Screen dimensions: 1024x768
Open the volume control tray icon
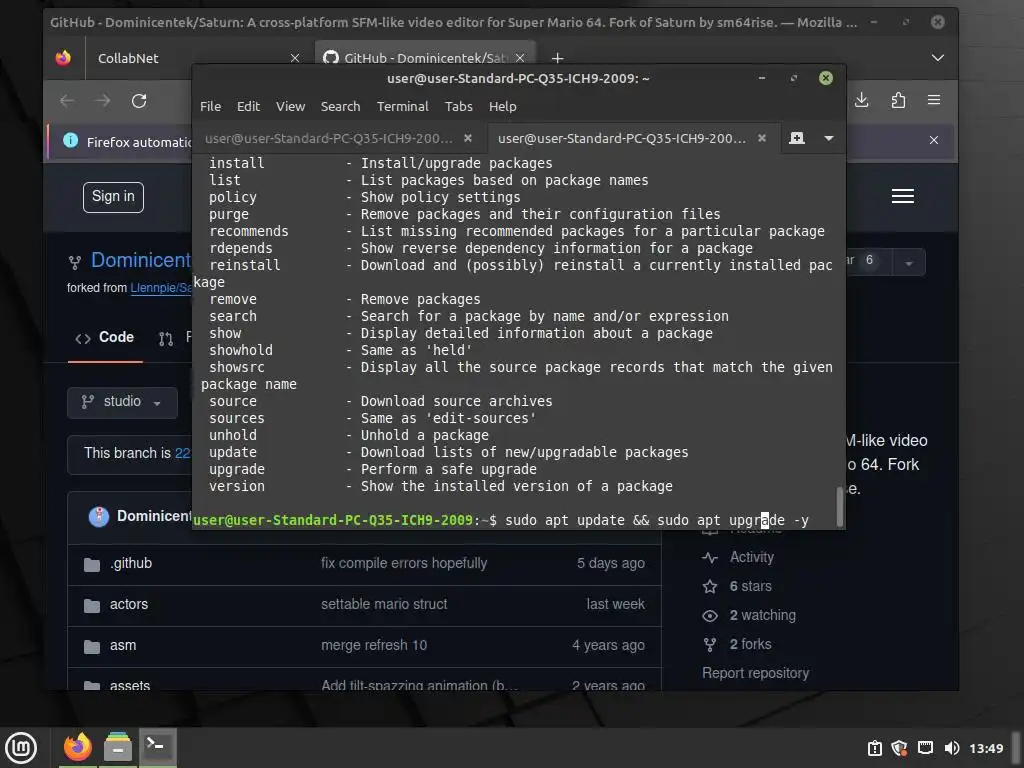pyautogui.click(x=952, y=748)
